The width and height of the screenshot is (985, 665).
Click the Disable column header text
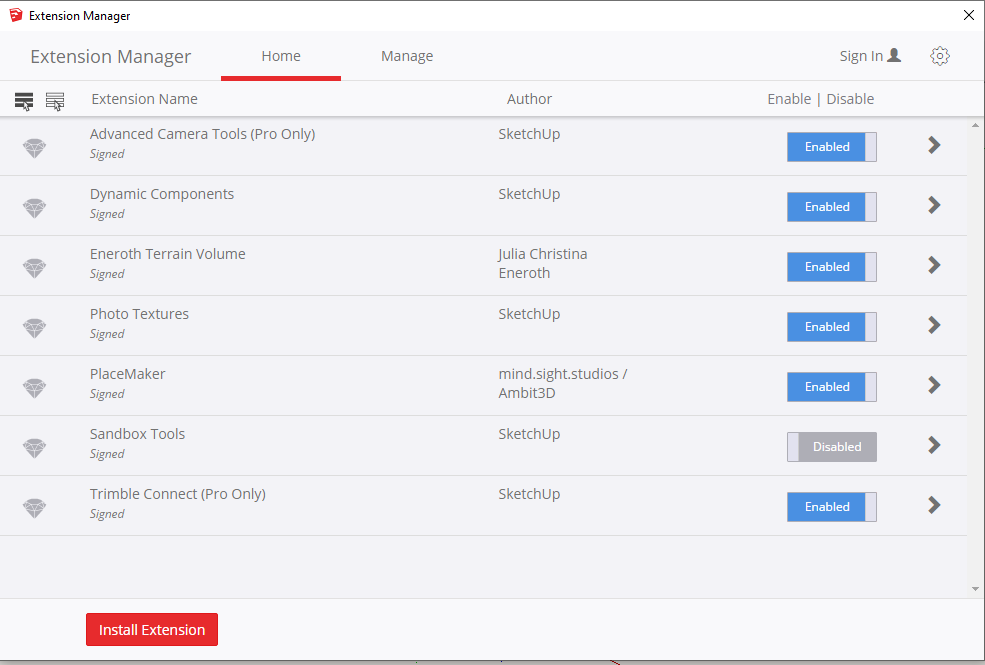coord(850,99)
